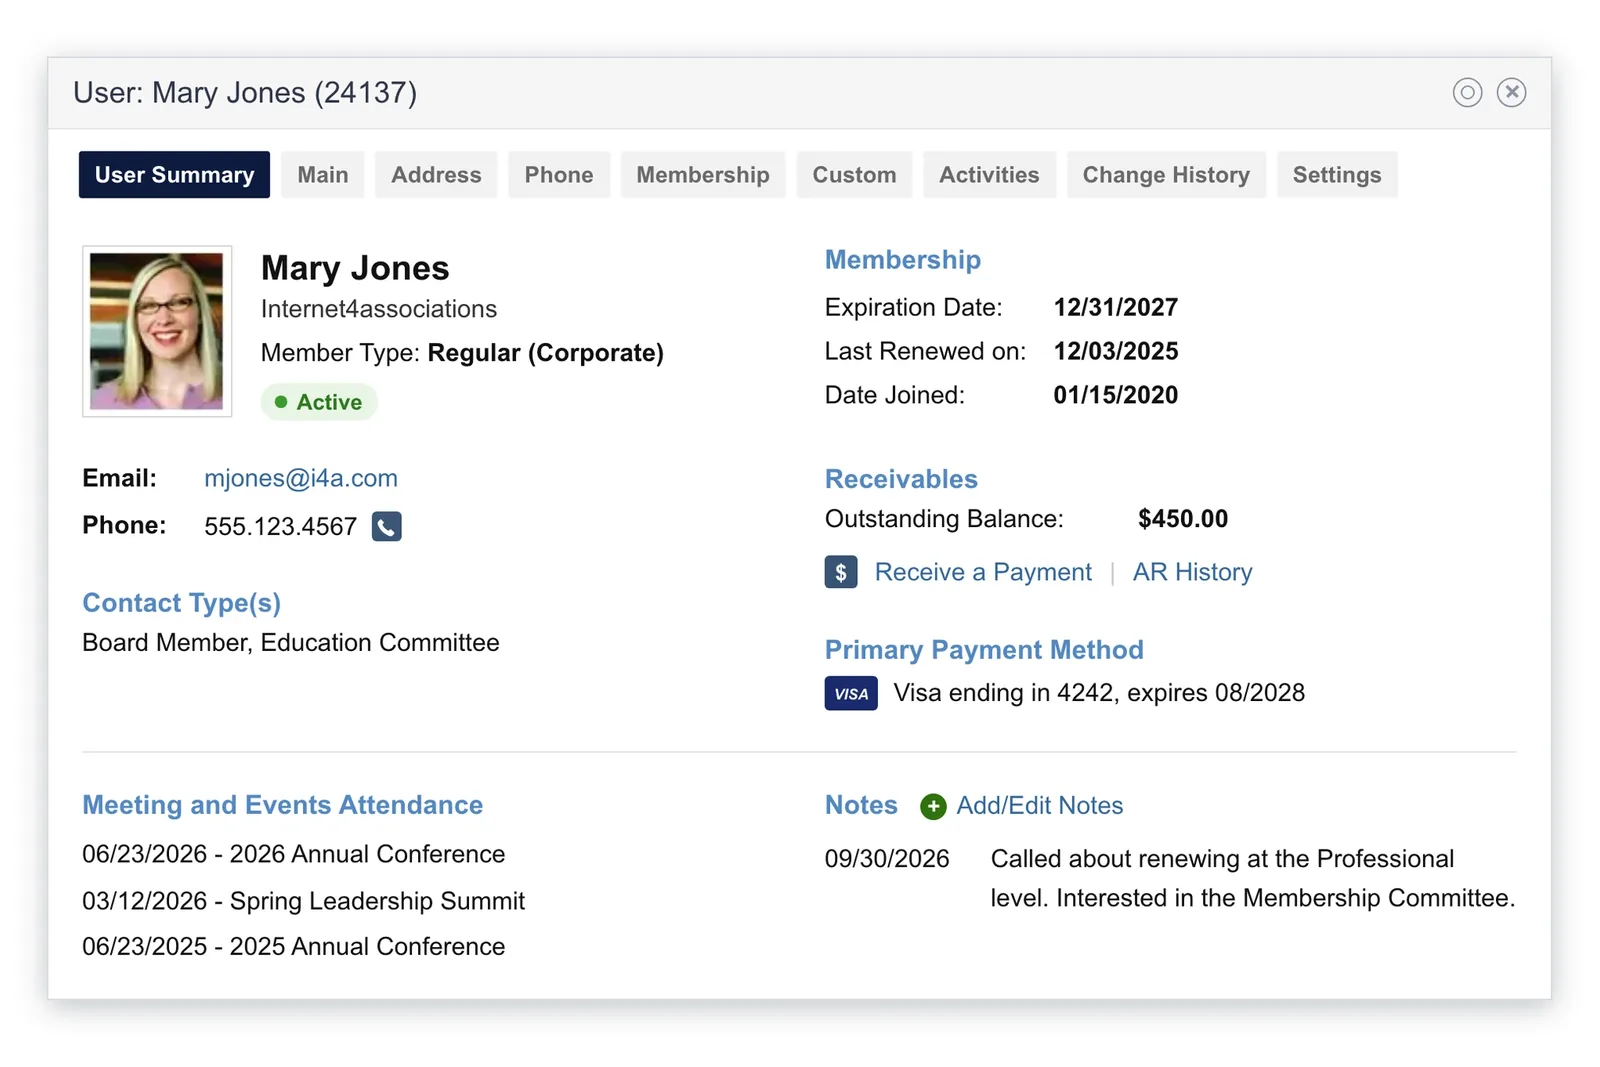1600x1067 pixels.
Task: Click the Spring Leadership Summit entry
Action: pyautogui.click(x=304, y=901)
